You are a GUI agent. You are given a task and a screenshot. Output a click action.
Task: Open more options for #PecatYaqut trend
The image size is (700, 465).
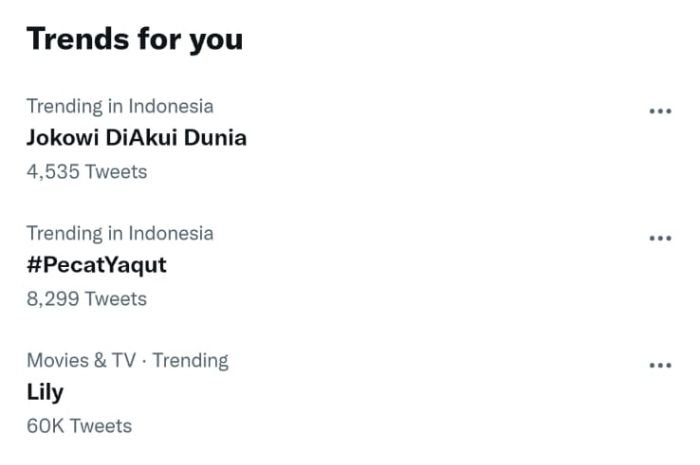[x=660, y=238]
